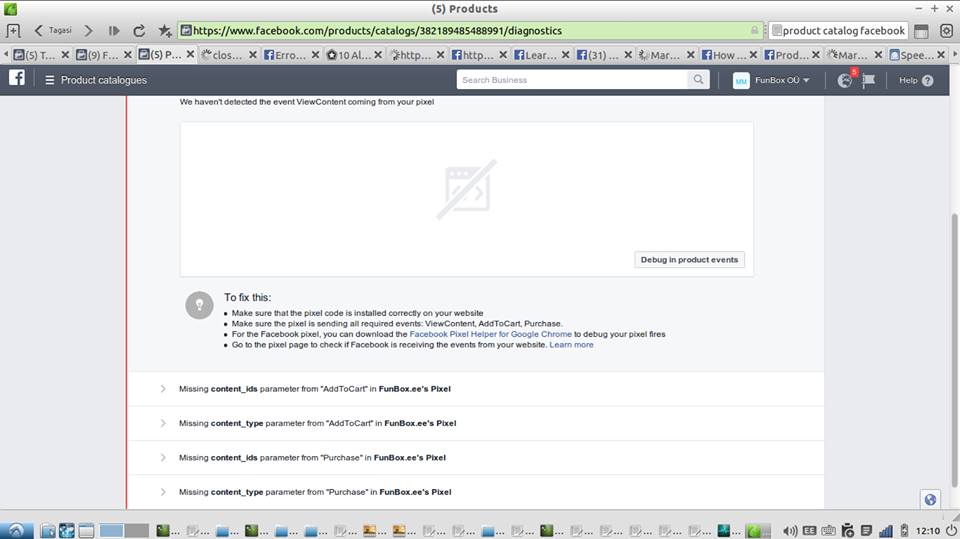Screen dimensions: 960x539
Task: Click Debug in product events button
Action: tap(689, 260)
